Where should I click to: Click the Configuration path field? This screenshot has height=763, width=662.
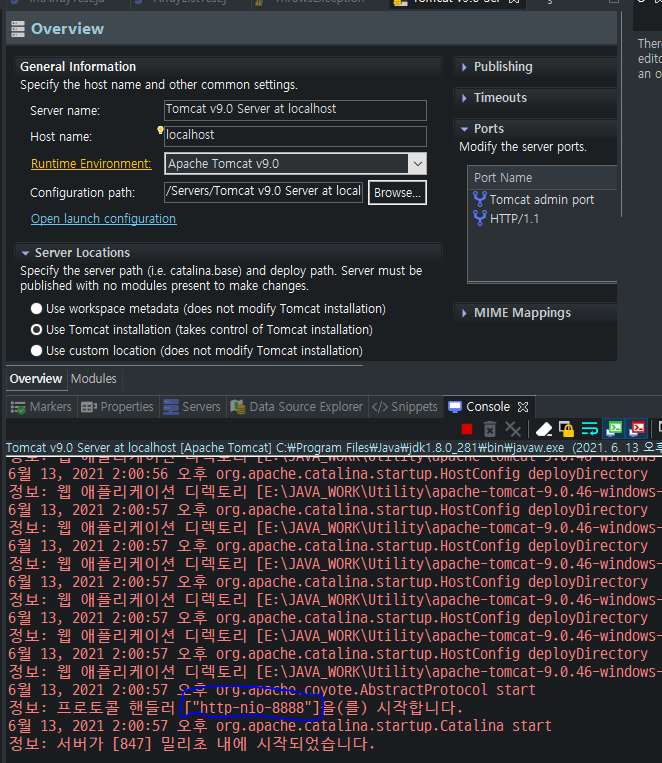click(x=263, y=191)
